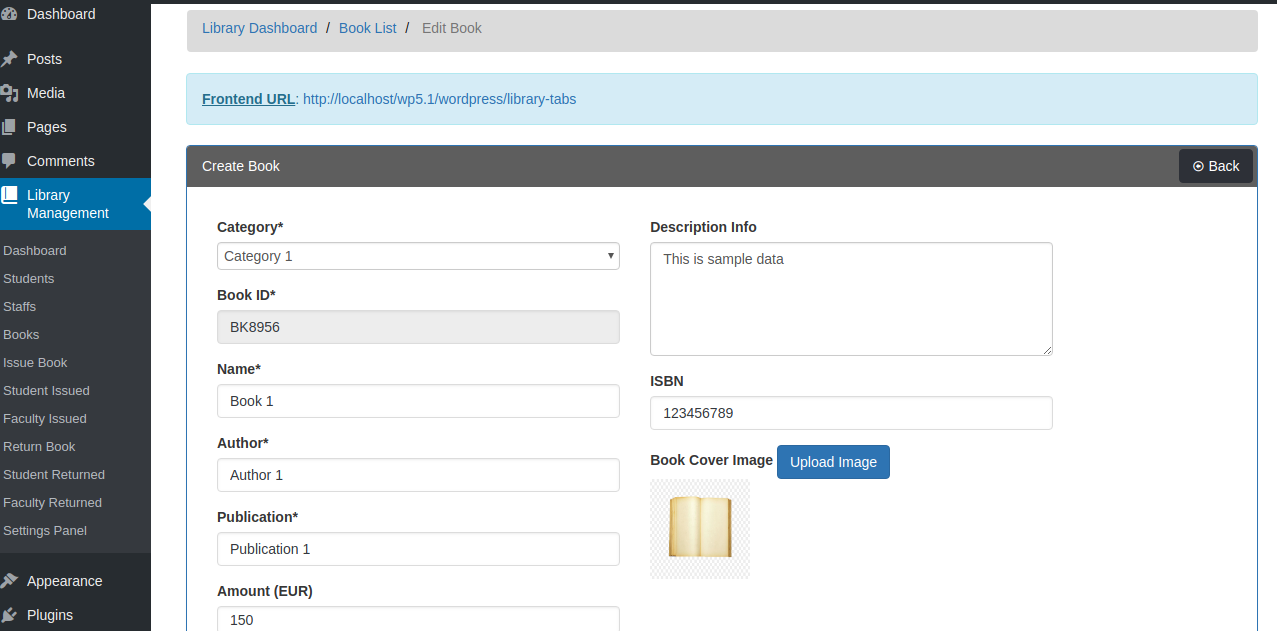Viewport: 1277px width, 631px height.
Task: Open the Students submenu
Action: click(29, 279)
